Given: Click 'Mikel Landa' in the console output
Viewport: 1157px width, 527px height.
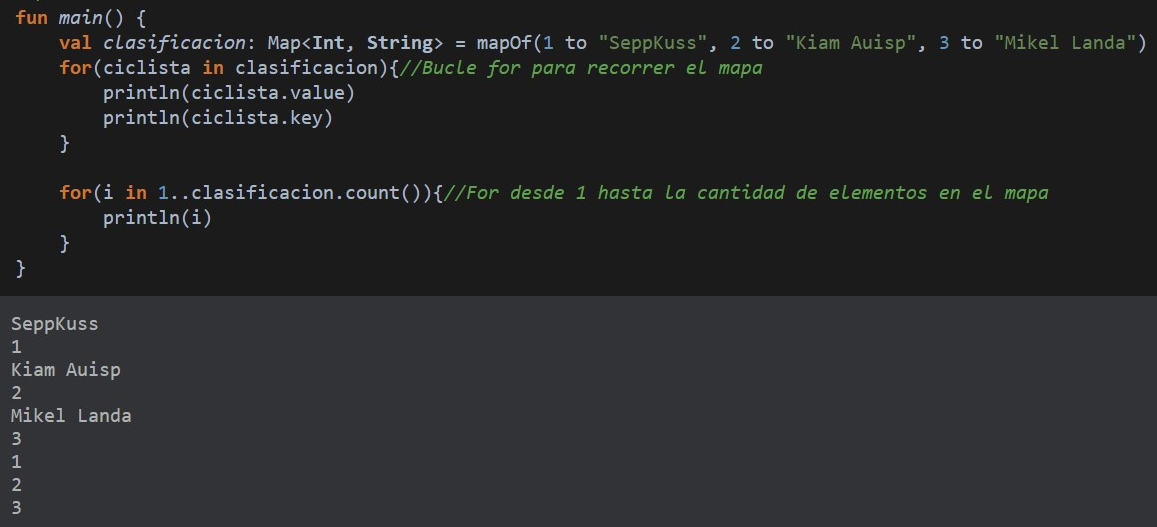Looking at the screenshot, I should [x=71, y=416].
